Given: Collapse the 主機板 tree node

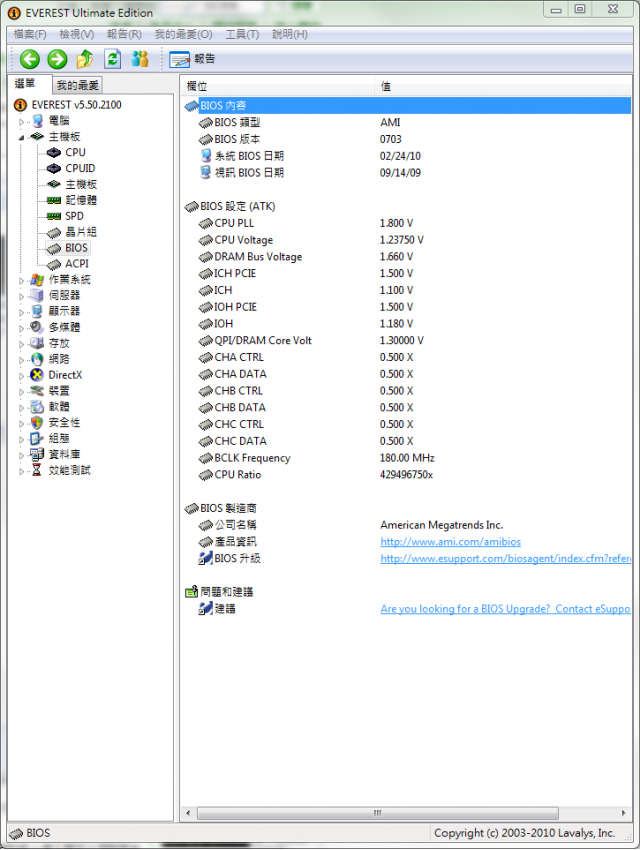Looking at the screenshot, I should [22, 137].
